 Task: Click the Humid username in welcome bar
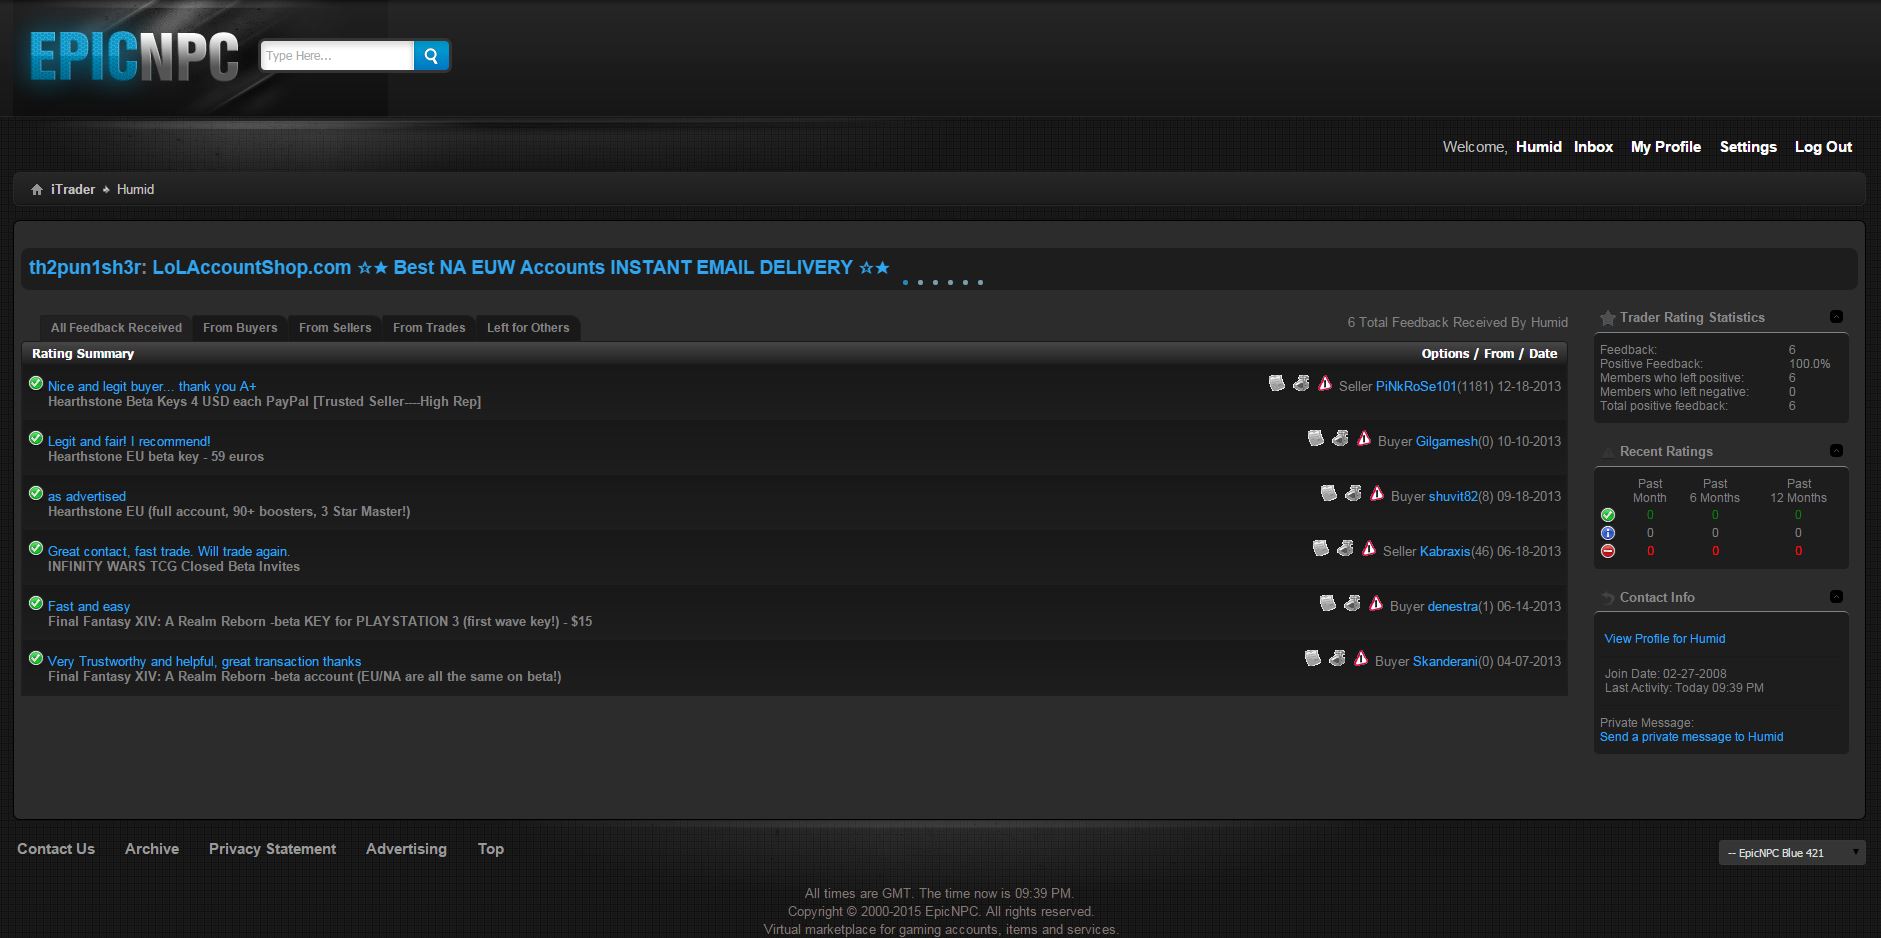[1538, 147]
